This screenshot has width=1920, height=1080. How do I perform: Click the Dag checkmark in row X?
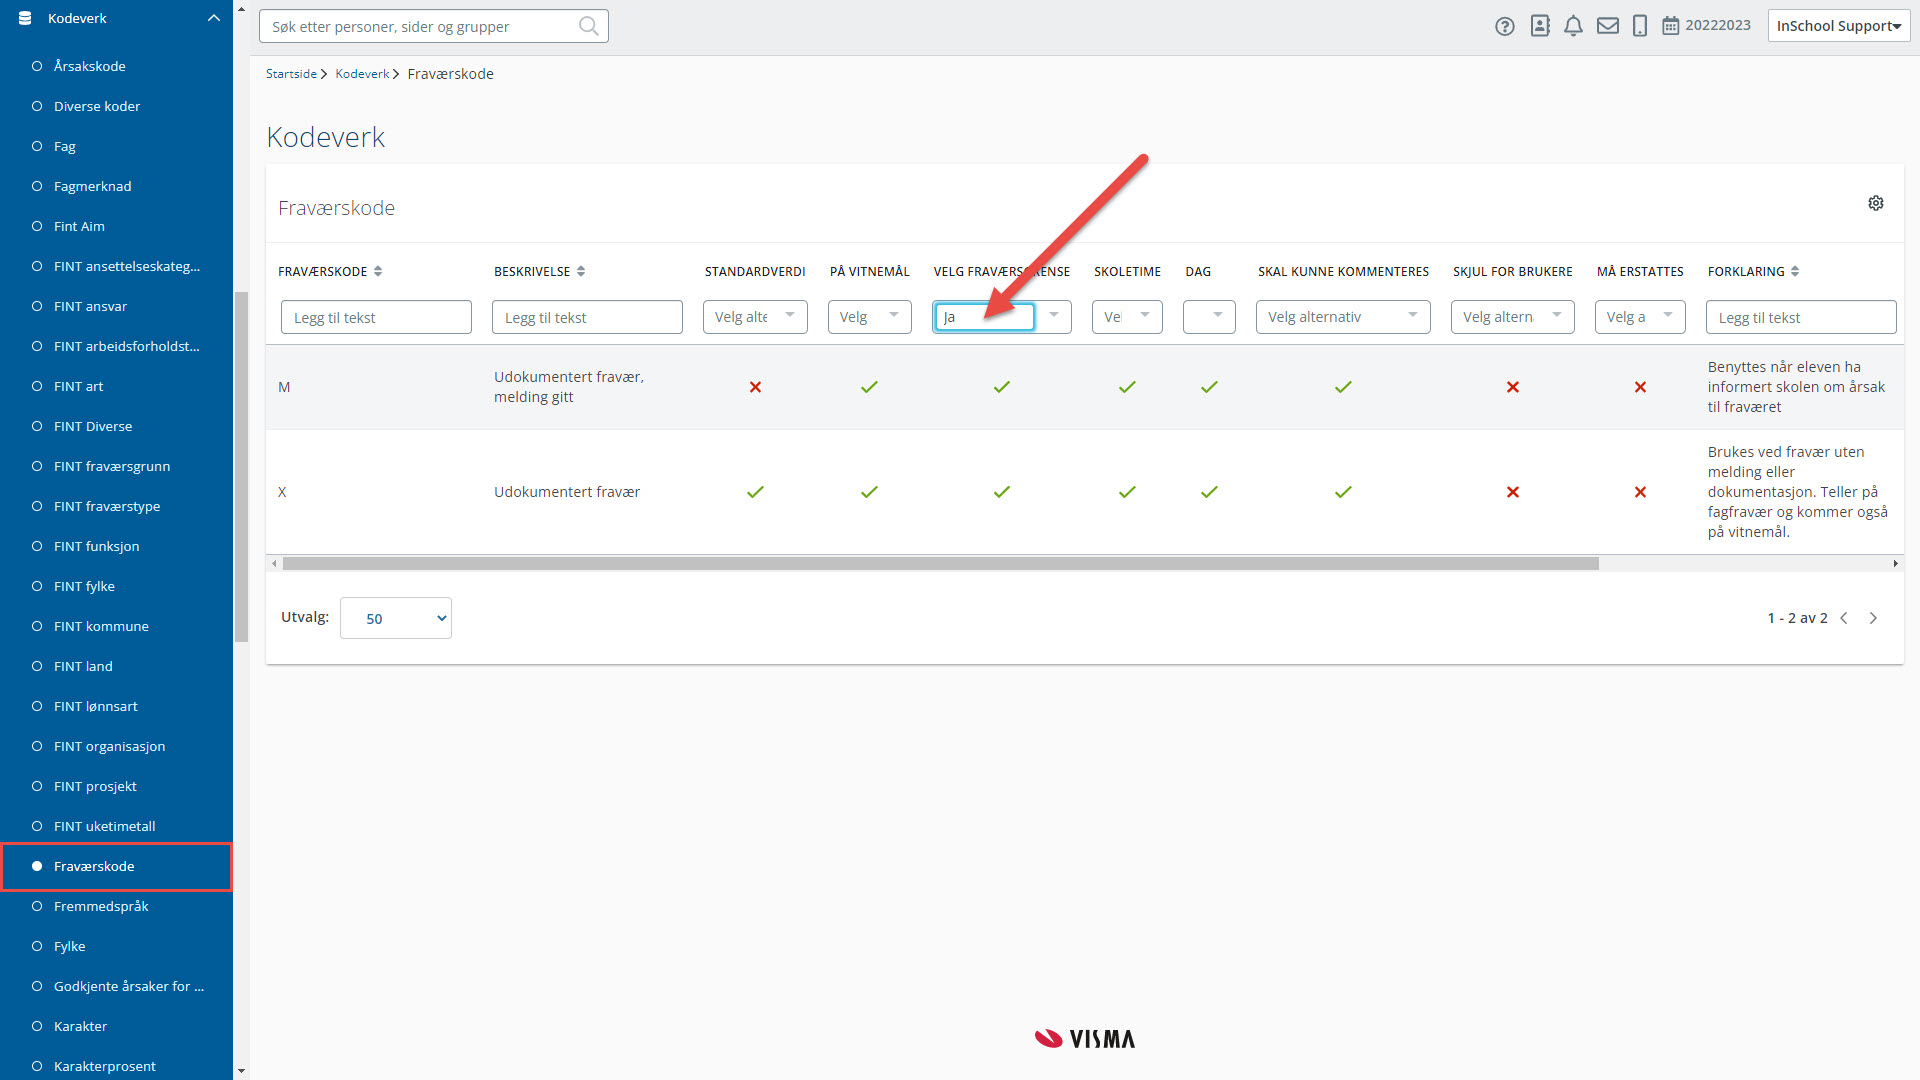1209,492
